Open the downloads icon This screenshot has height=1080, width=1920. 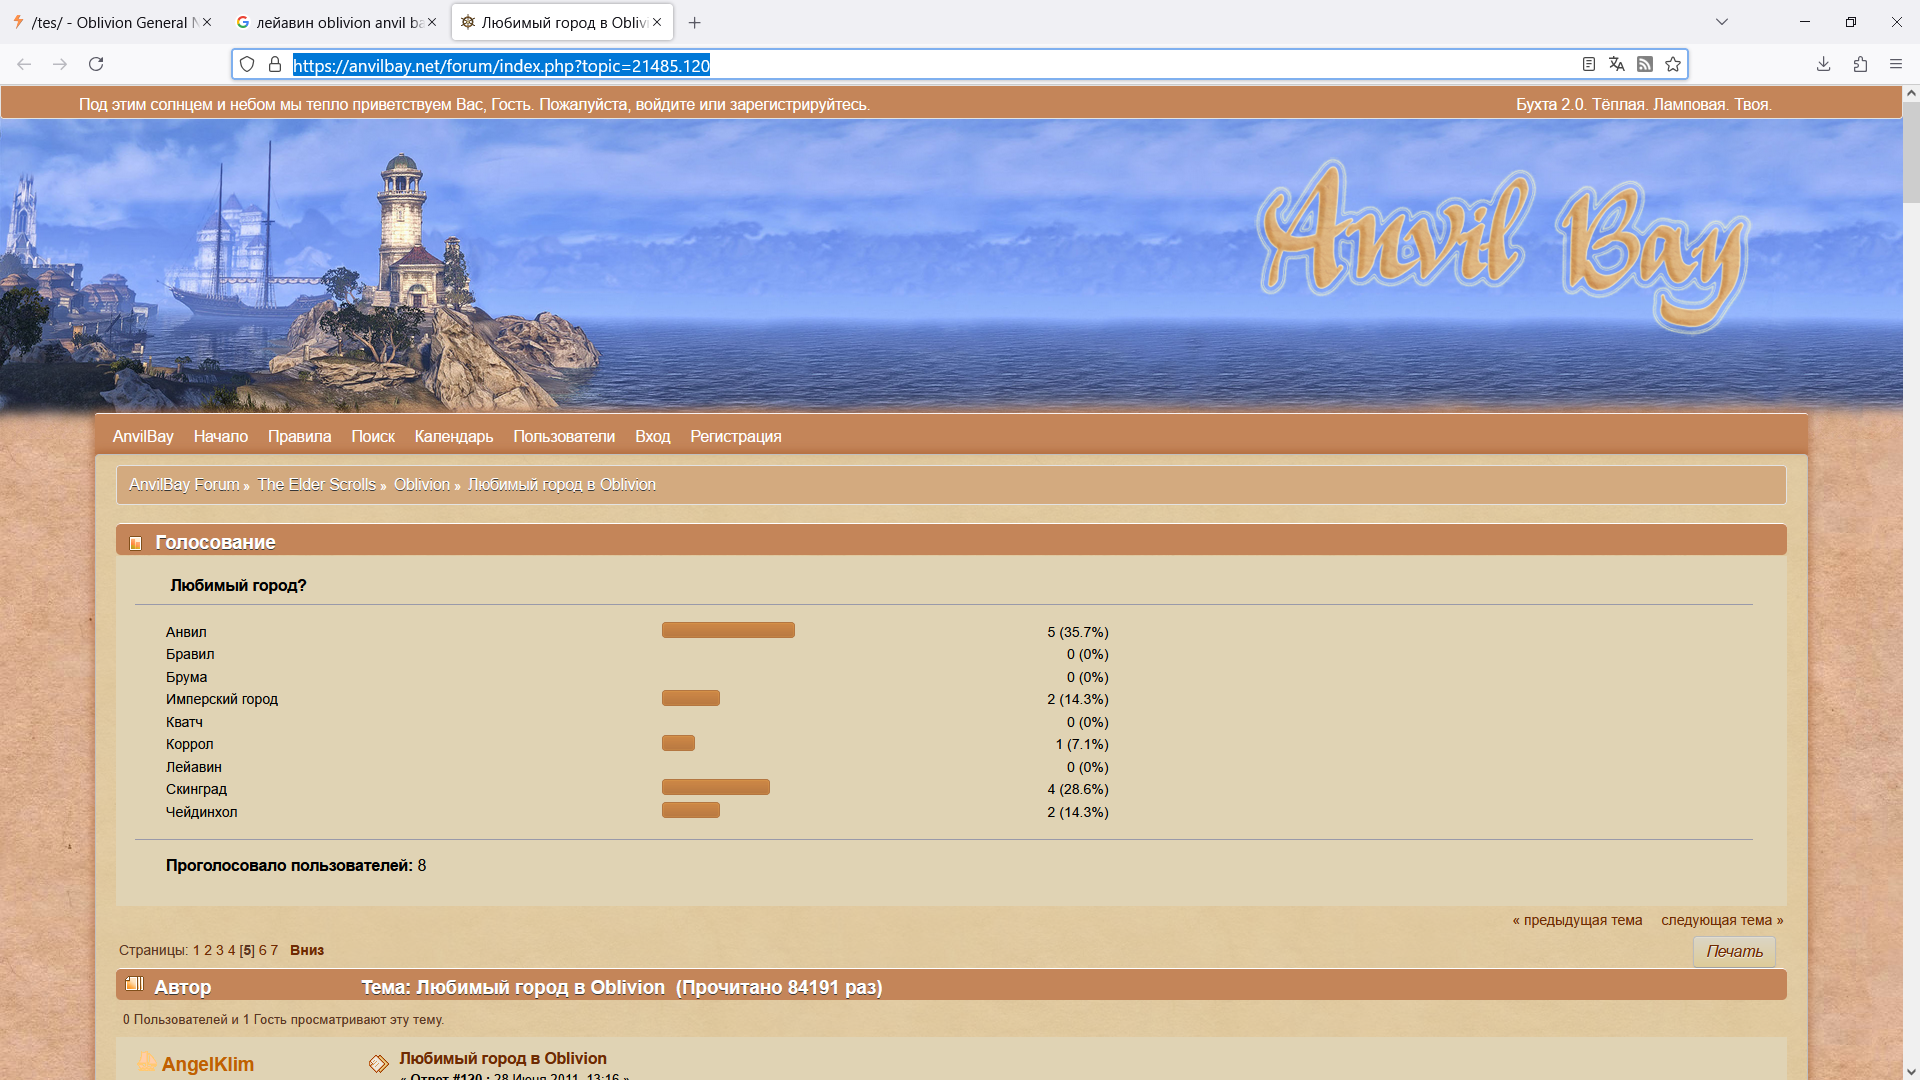click(1823, 64)
